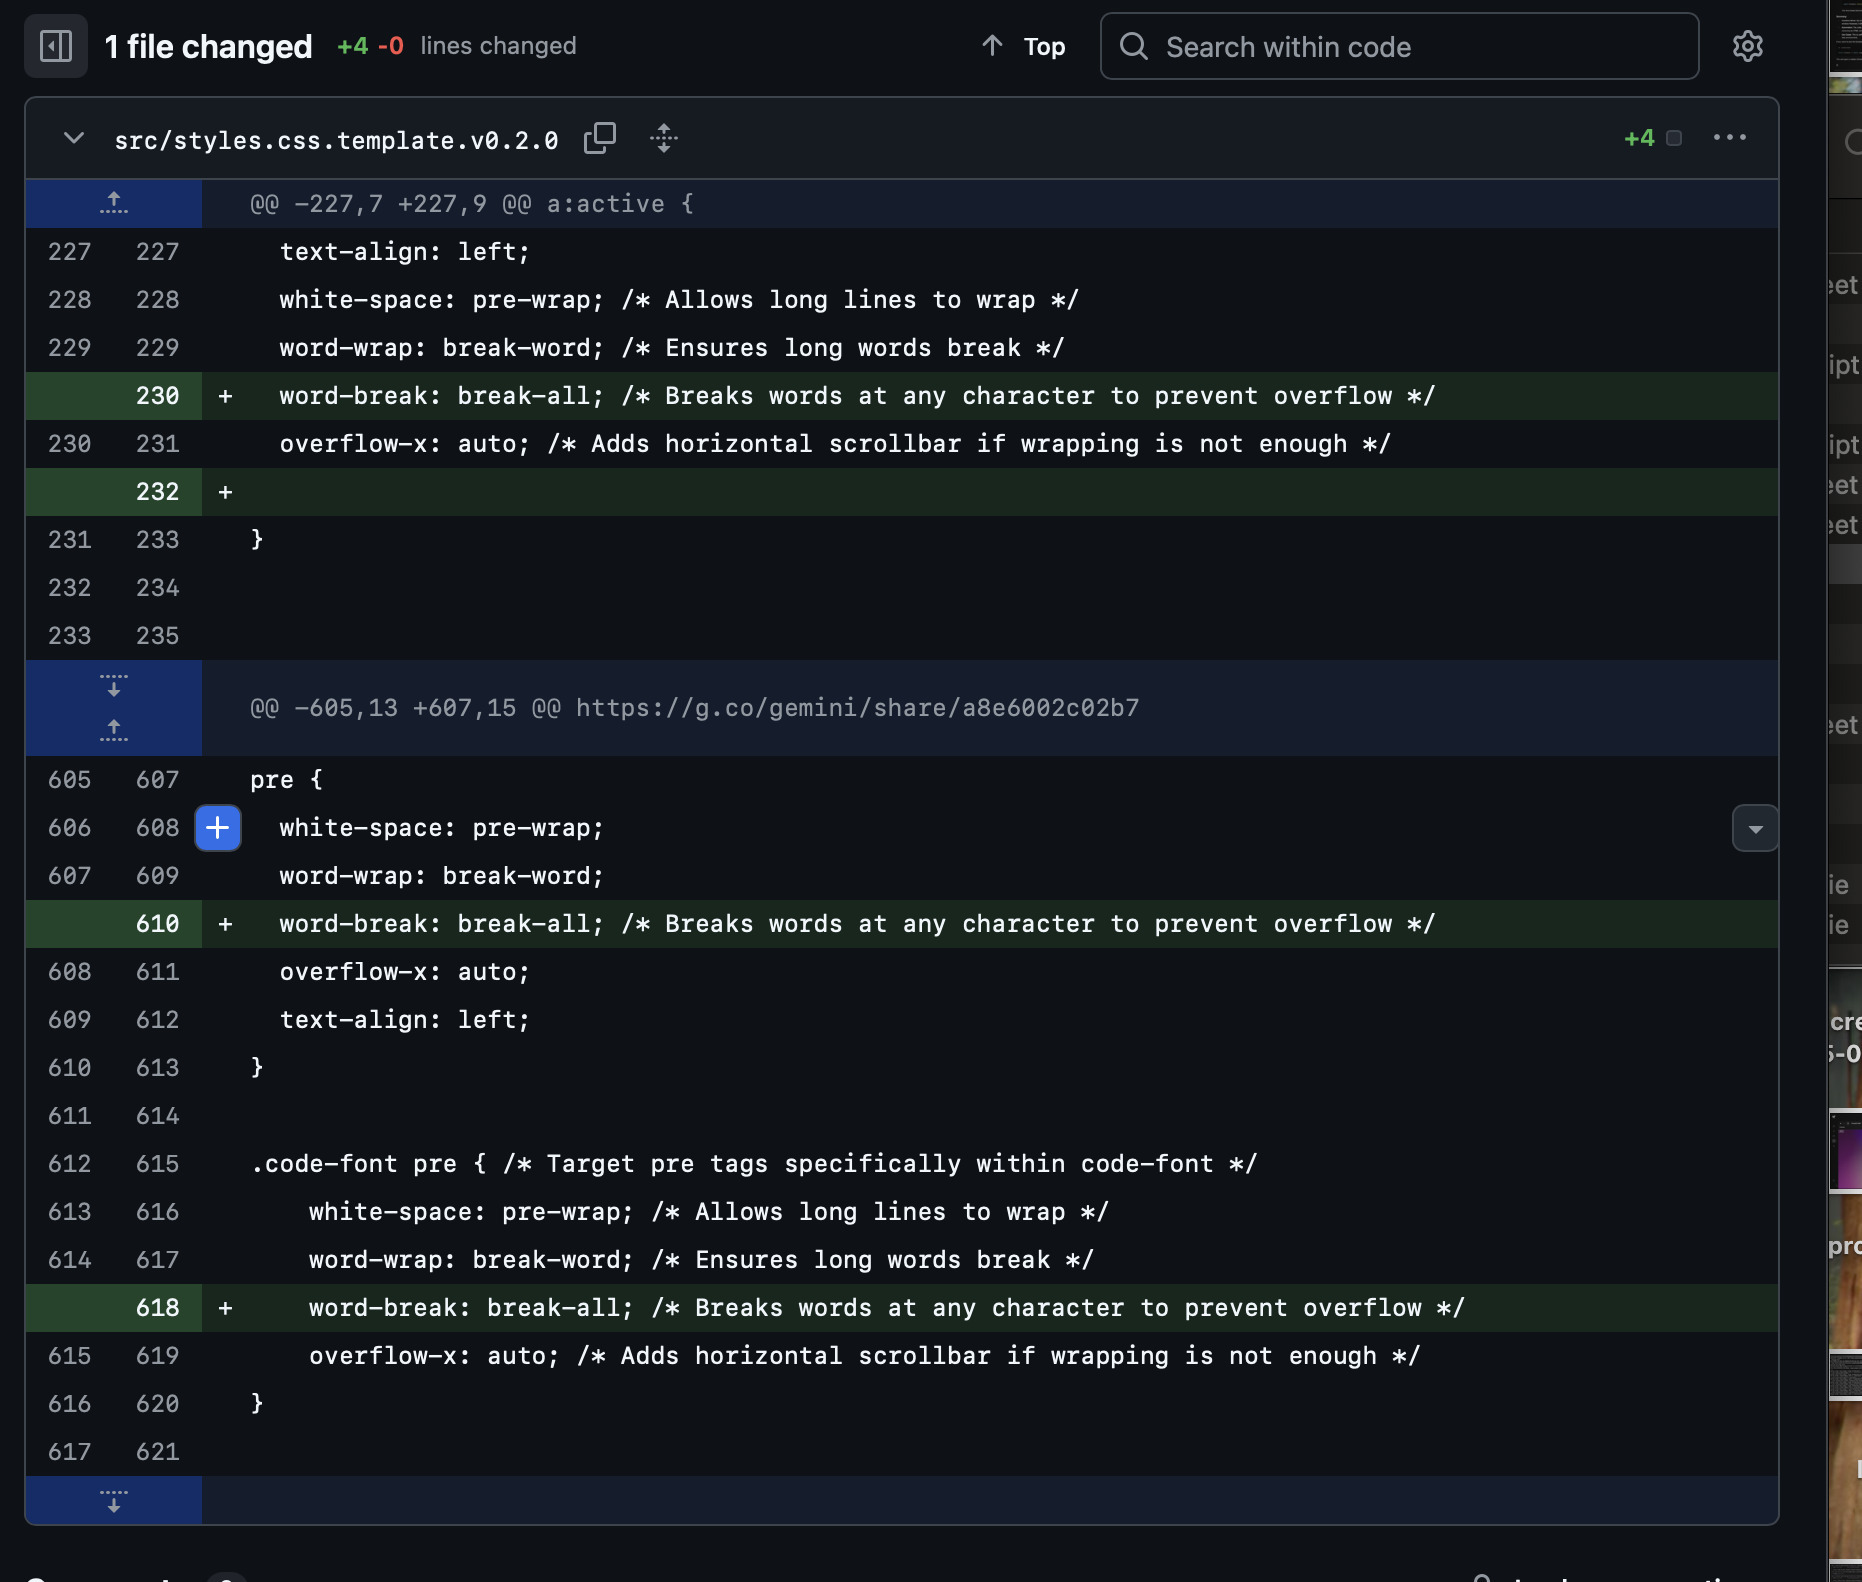Select new line number 618
The width and height of the screenshot is (1862, 1582).
coord(158,1308)
